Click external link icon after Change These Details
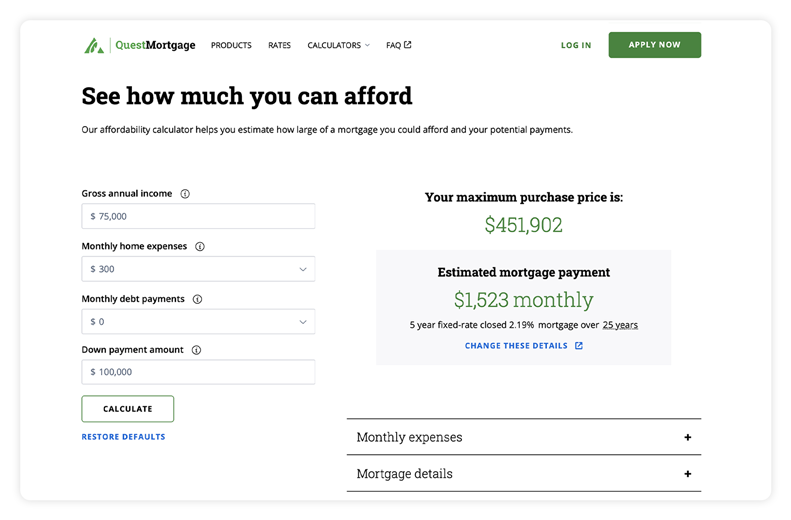Image resolution: width=791 pixels, height=520 pixels. pyautogui.click(x=579, y=345)
